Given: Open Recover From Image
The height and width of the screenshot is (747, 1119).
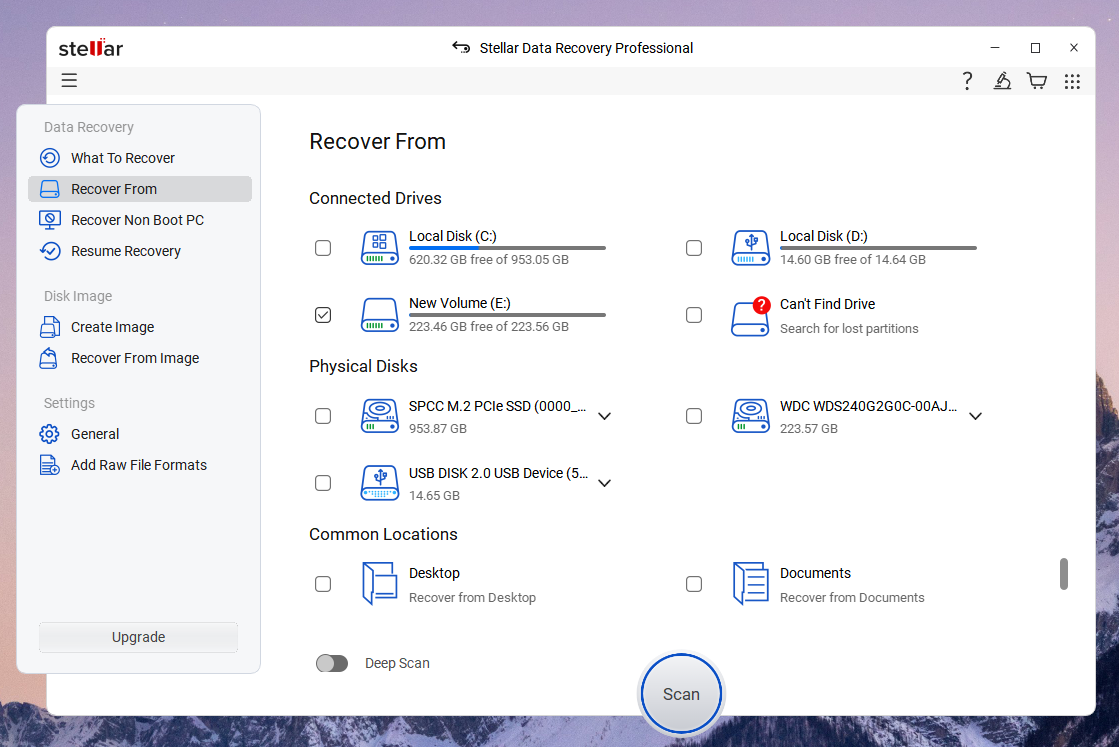Looking at the screenshot, I should tap(135, 358).
